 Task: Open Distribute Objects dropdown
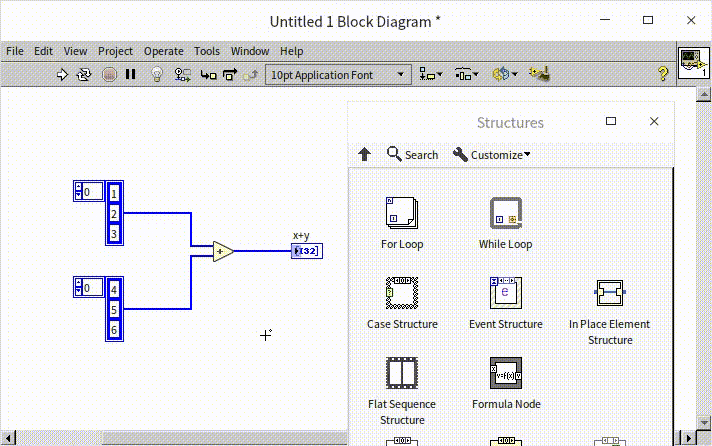click(467, 74)
